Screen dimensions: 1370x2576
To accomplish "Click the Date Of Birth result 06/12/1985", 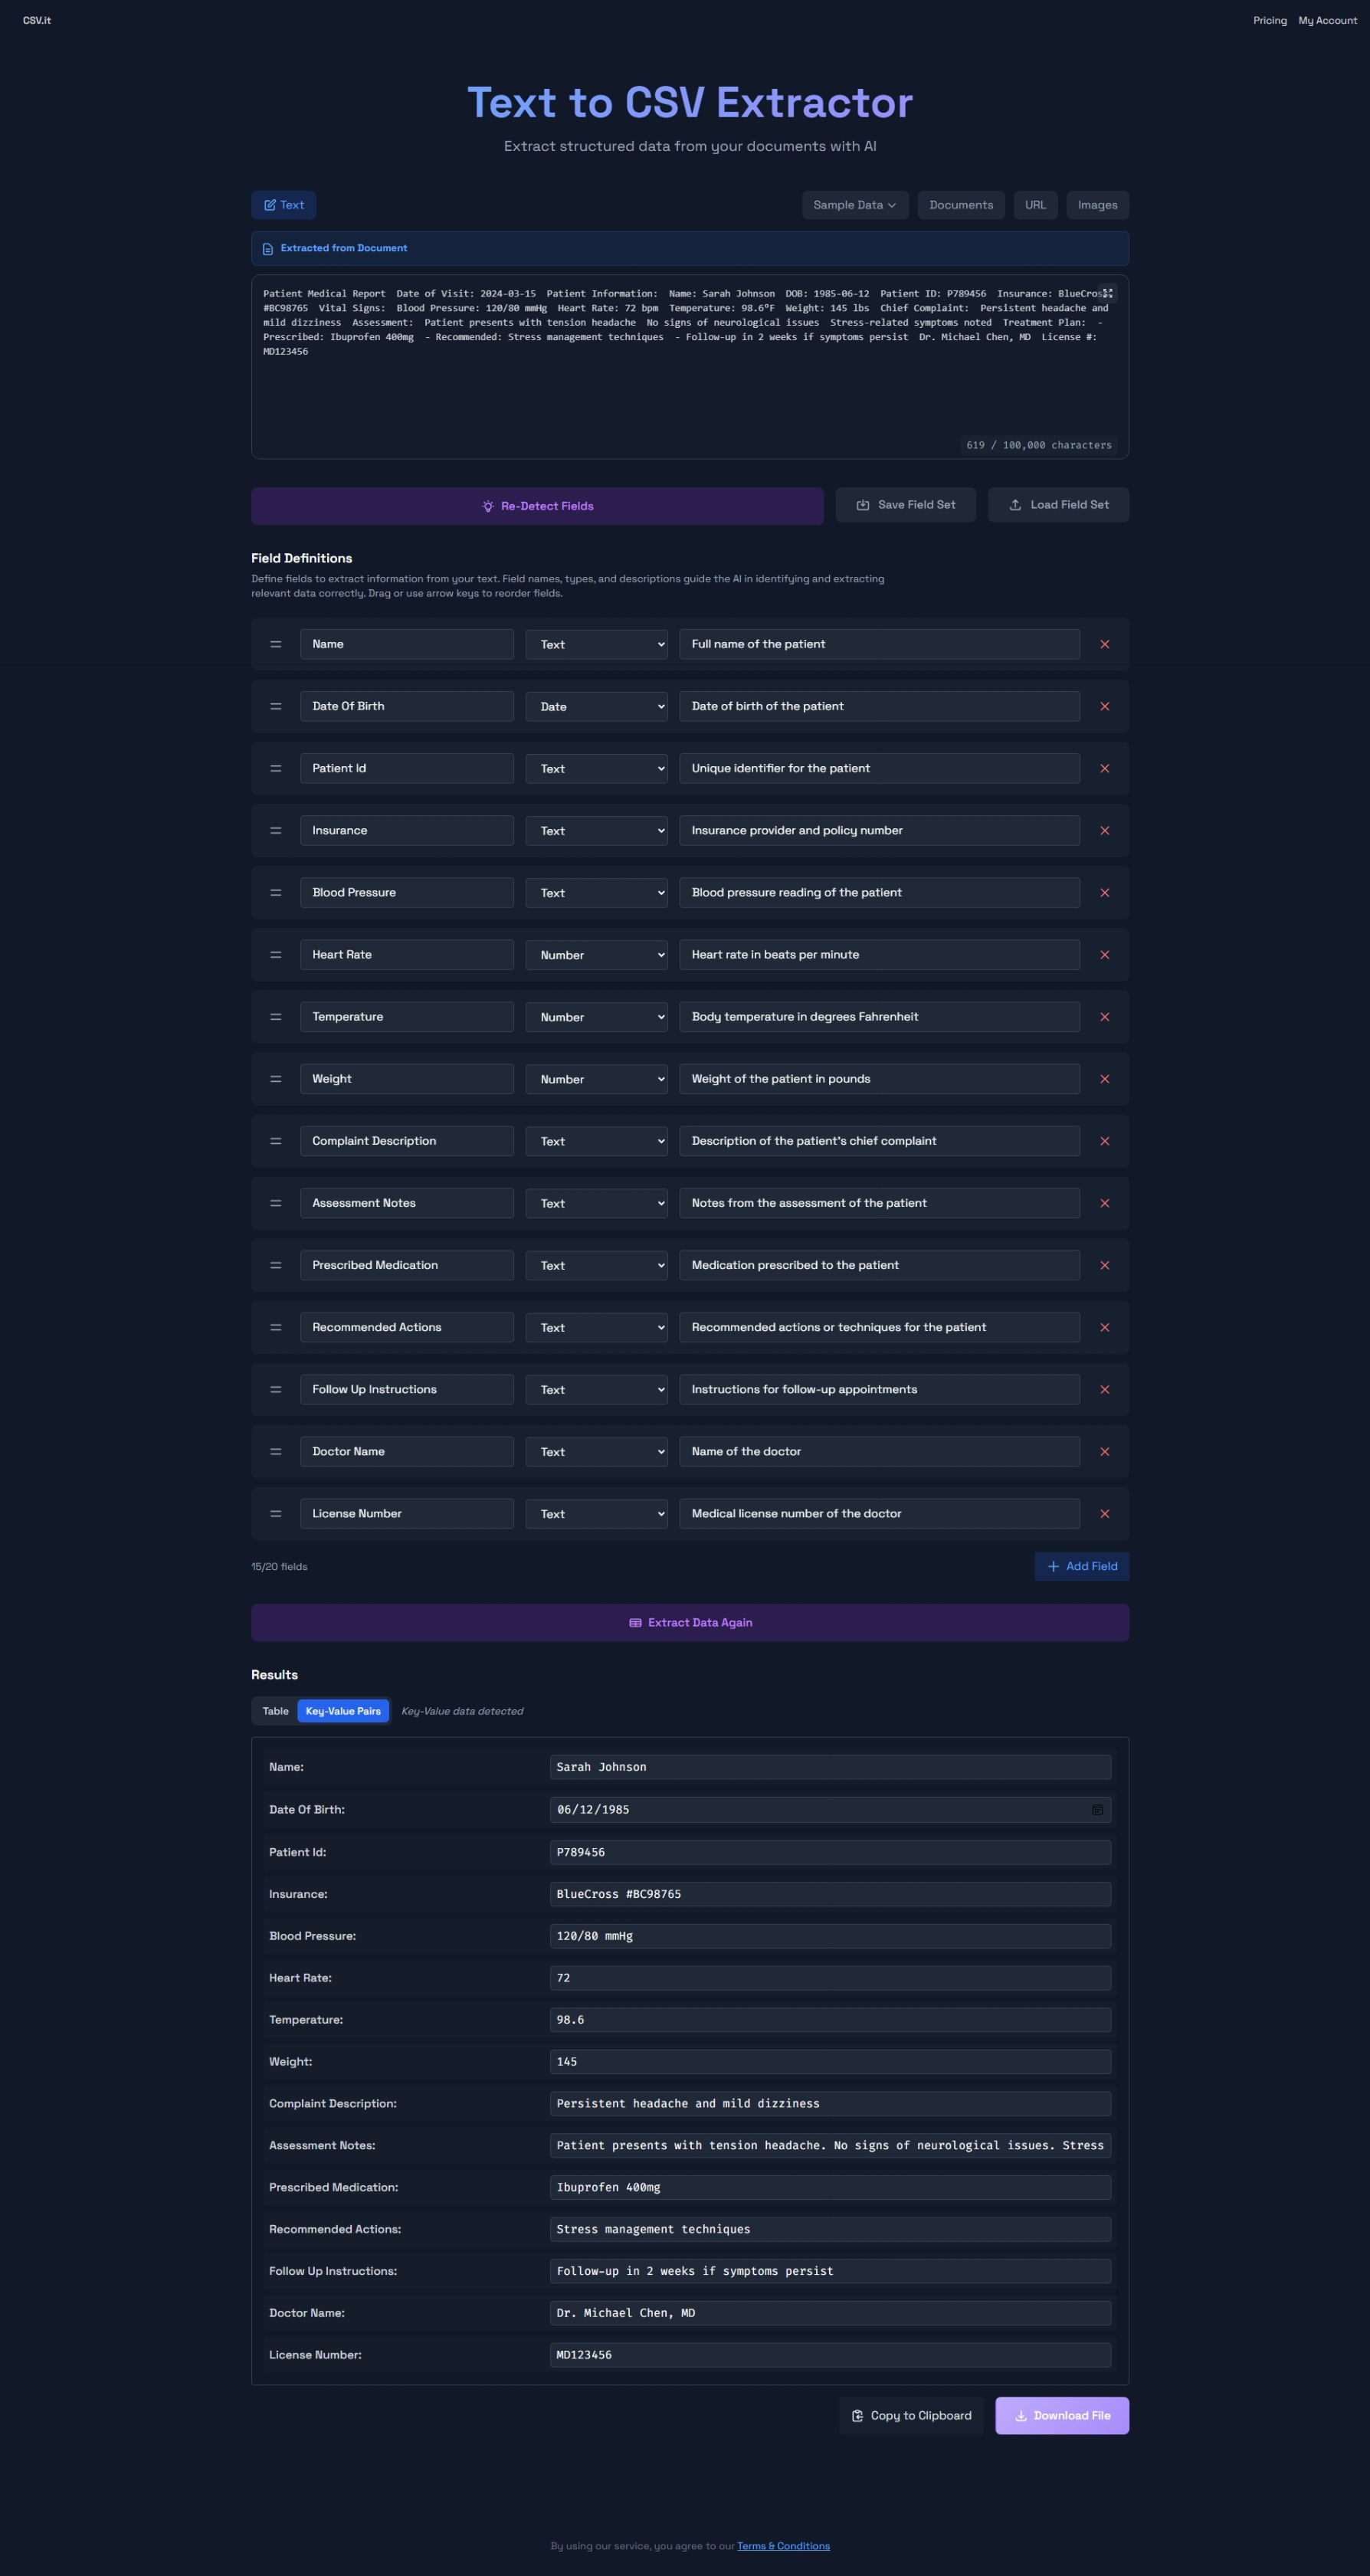I will (830, 1809).
